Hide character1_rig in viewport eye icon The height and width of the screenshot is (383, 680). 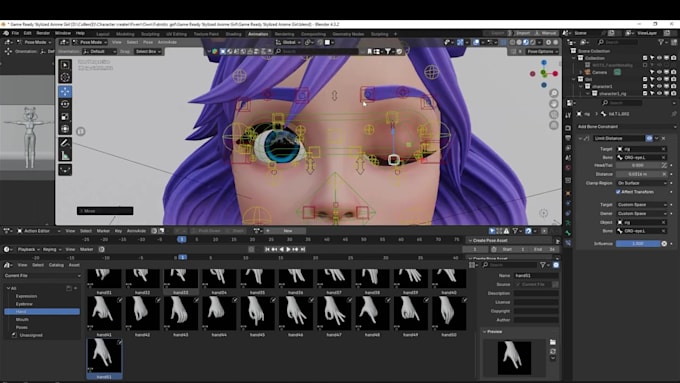659,93
